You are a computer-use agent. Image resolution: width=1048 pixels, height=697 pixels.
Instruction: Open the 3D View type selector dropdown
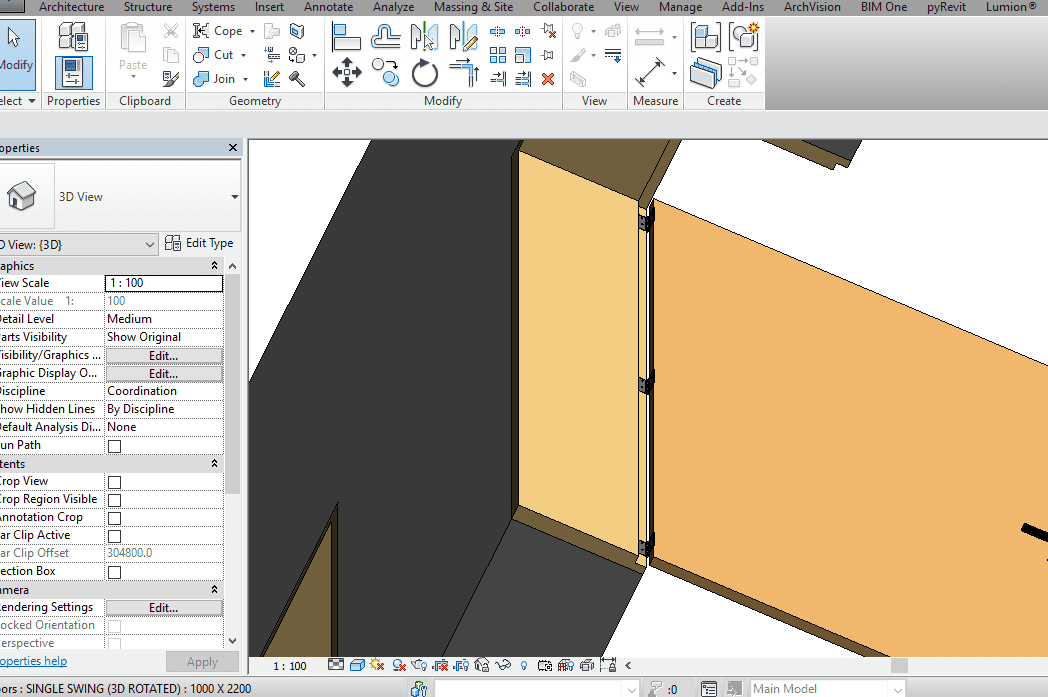point(235,197)
